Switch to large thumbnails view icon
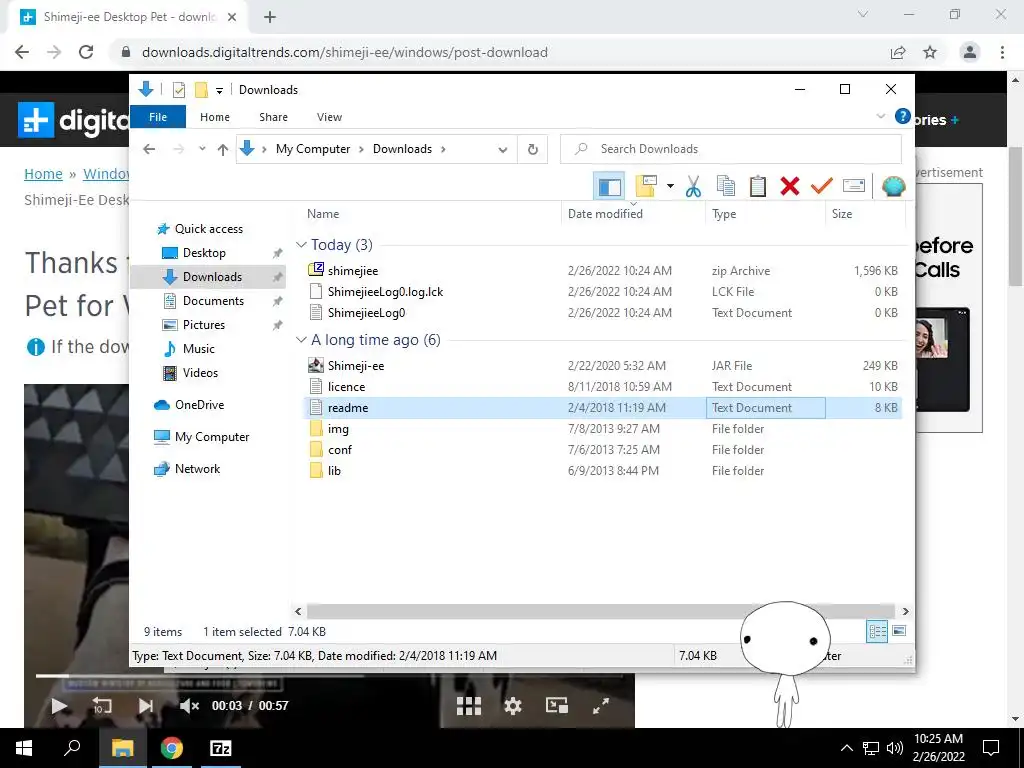The height and width of the screenshot is (768, 1024). (899, 631)
